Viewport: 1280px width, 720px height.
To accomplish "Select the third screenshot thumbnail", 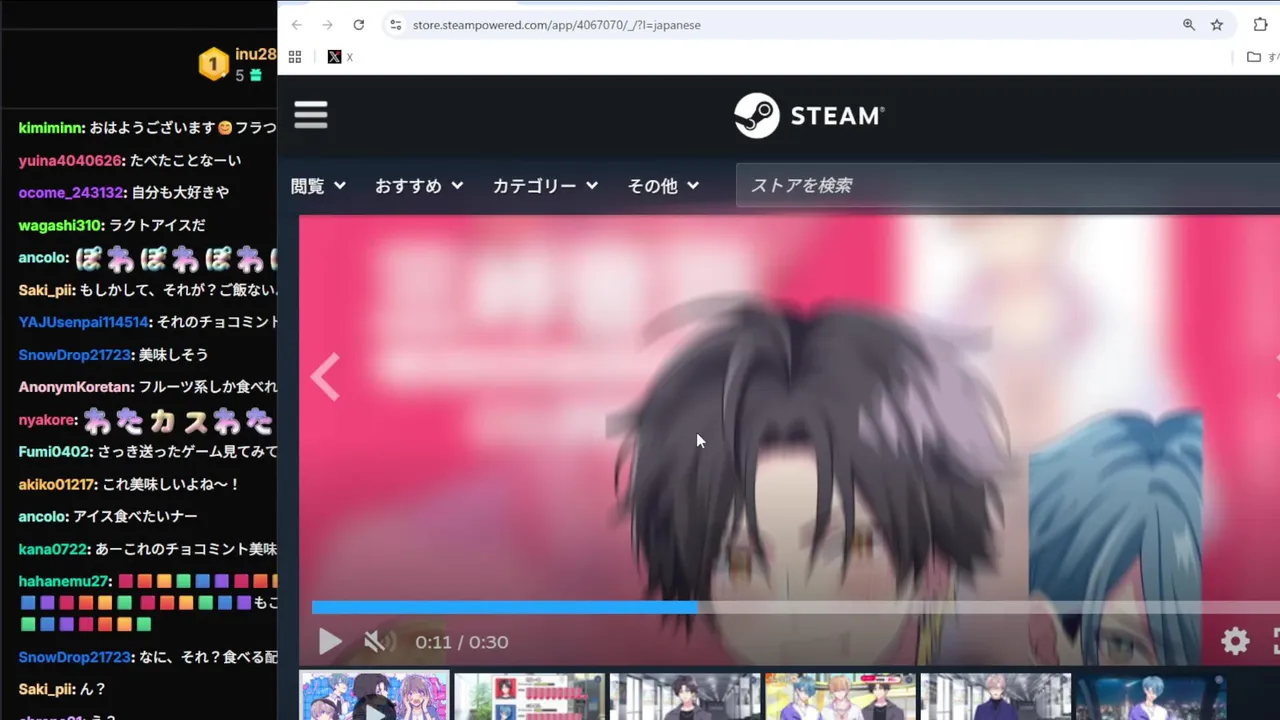I will click(685, 697).
